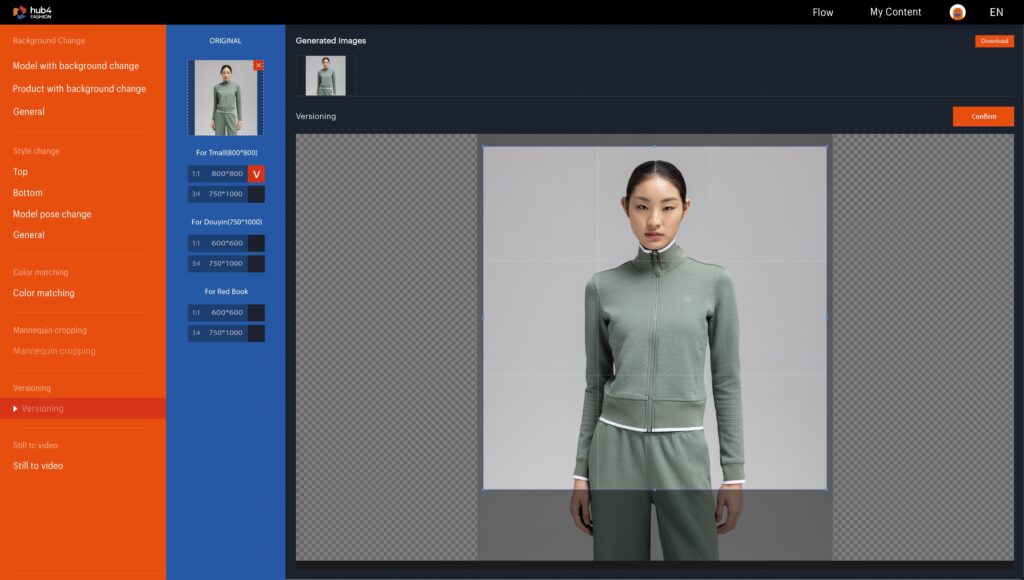Click the orange Confirm button

983,116
